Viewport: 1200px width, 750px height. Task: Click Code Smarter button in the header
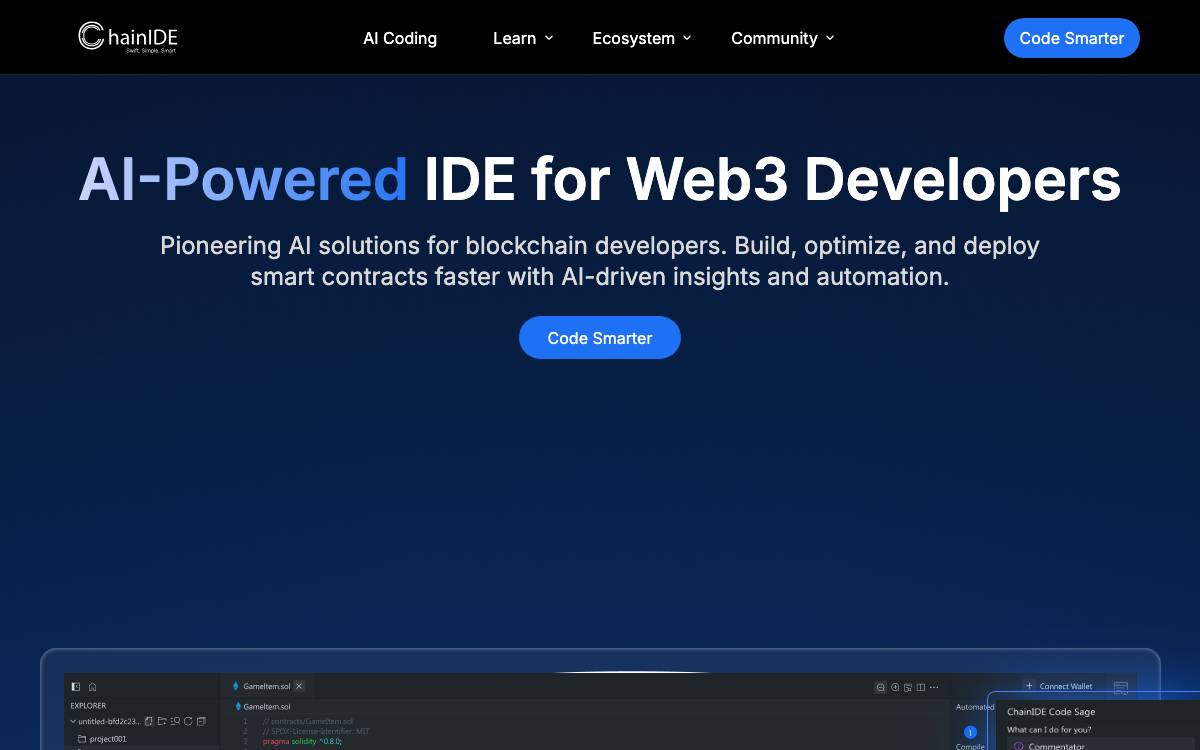tap(1072, 38)
